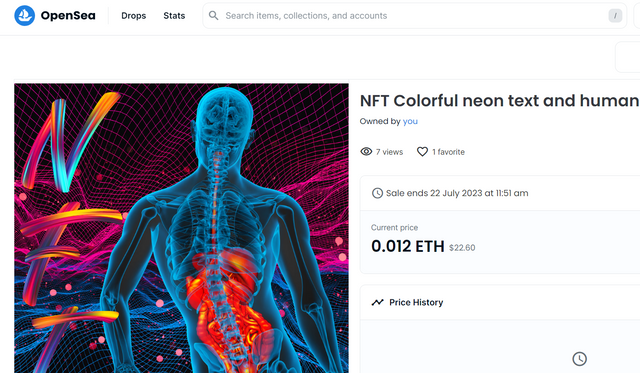Favorite the item with the heart icon
The width and height of the screenshot is (640, 373).
pos(422,152)
